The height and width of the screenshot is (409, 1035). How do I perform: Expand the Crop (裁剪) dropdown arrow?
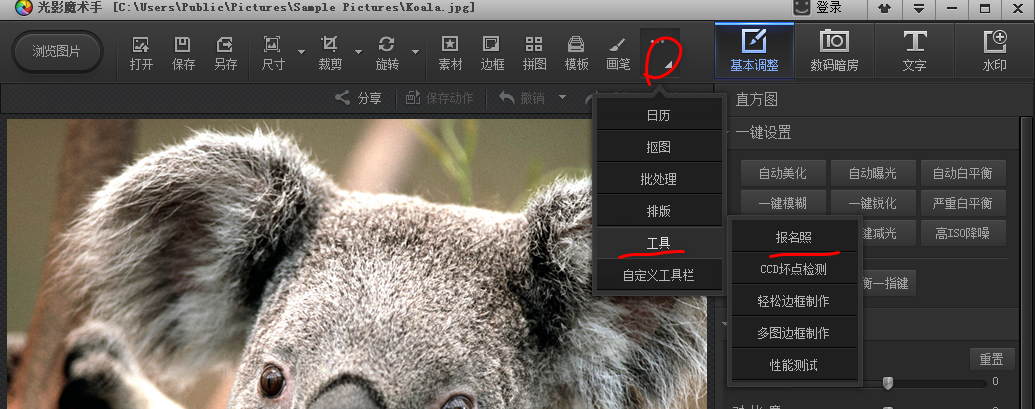(358, 52)
